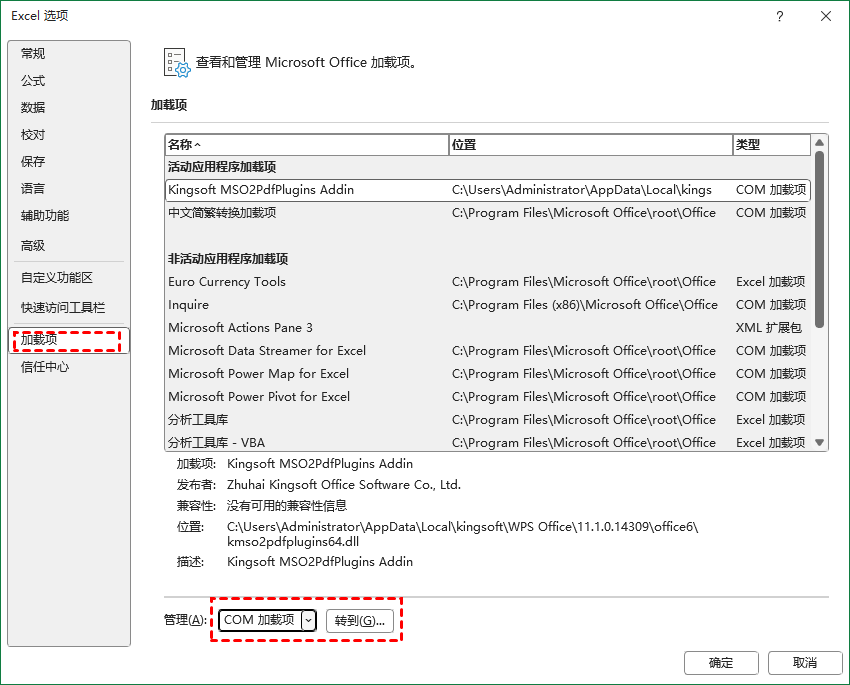Select 加载项 in sidebar
Viewport: 850px width, 685px height.
click(69, 340)
